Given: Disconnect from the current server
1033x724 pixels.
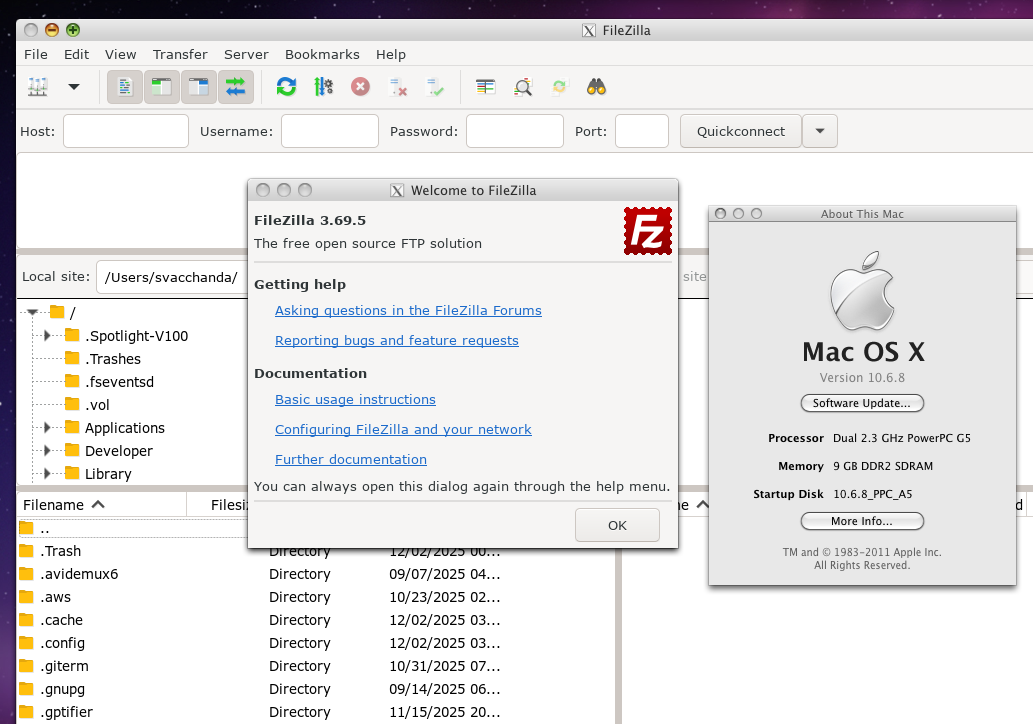Looking at the screenshot, I should pyautogui.click(x=397, y=87).
